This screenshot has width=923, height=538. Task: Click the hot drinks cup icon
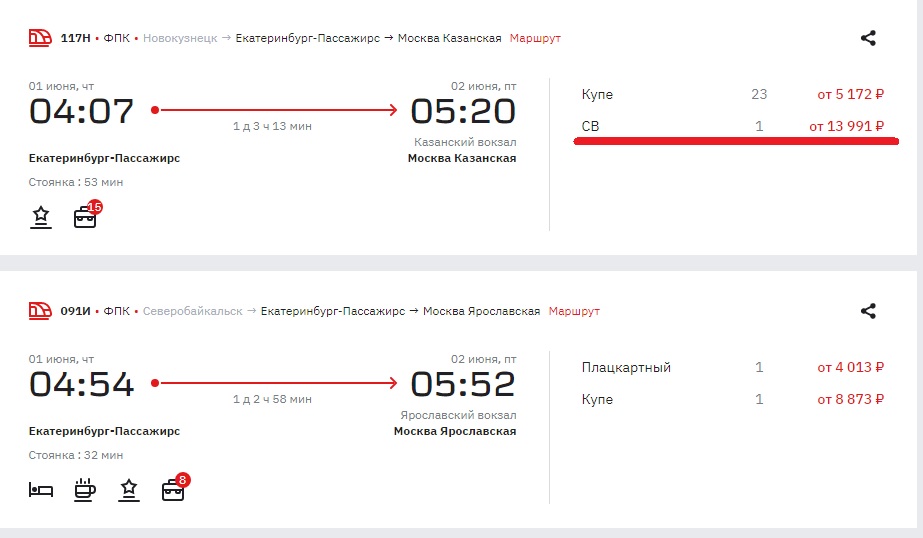(x=85, y=490)
